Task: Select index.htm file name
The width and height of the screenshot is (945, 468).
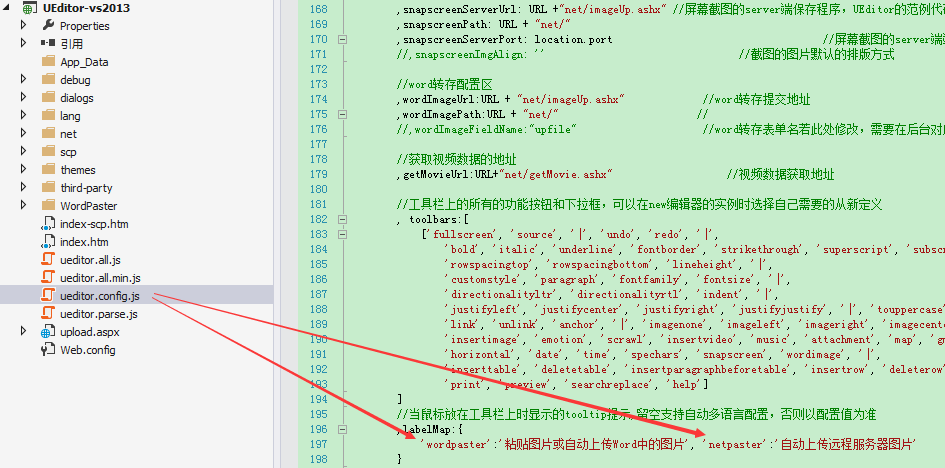Action: coord(84,242)
